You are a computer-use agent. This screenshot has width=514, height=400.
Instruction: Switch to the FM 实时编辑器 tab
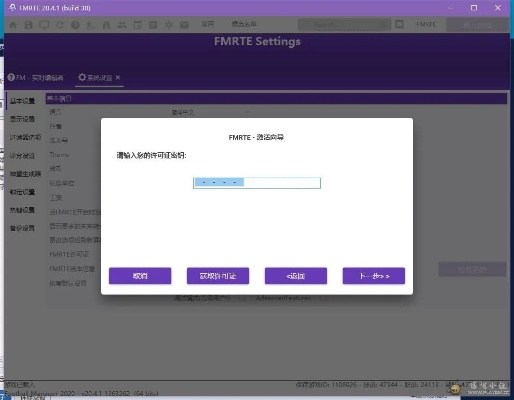coord(36,78)
